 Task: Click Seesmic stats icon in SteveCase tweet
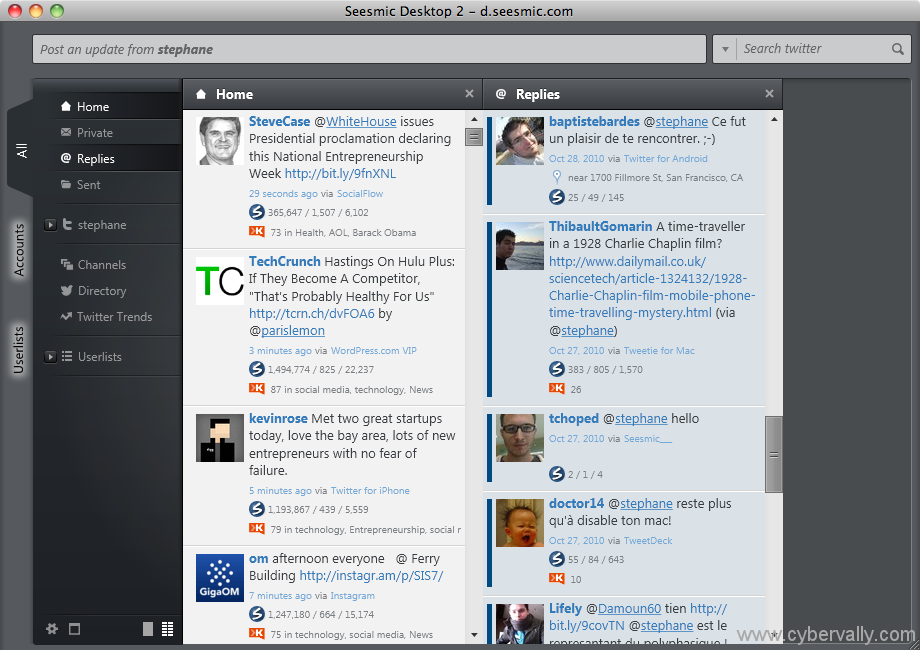click(x=256, y=212)
